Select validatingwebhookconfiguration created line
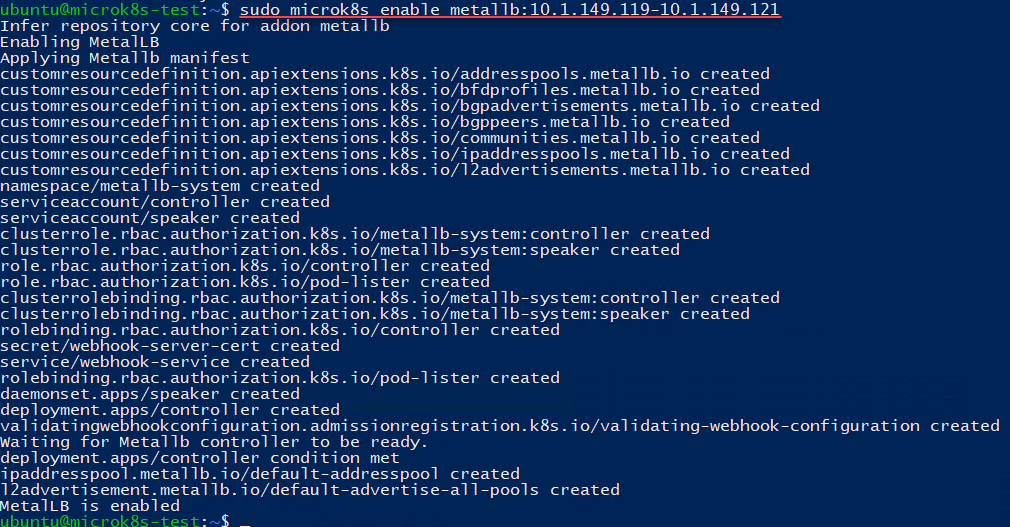Viewport: 1010px width, 527px height. pyautogui.click(x=500, y=426)
